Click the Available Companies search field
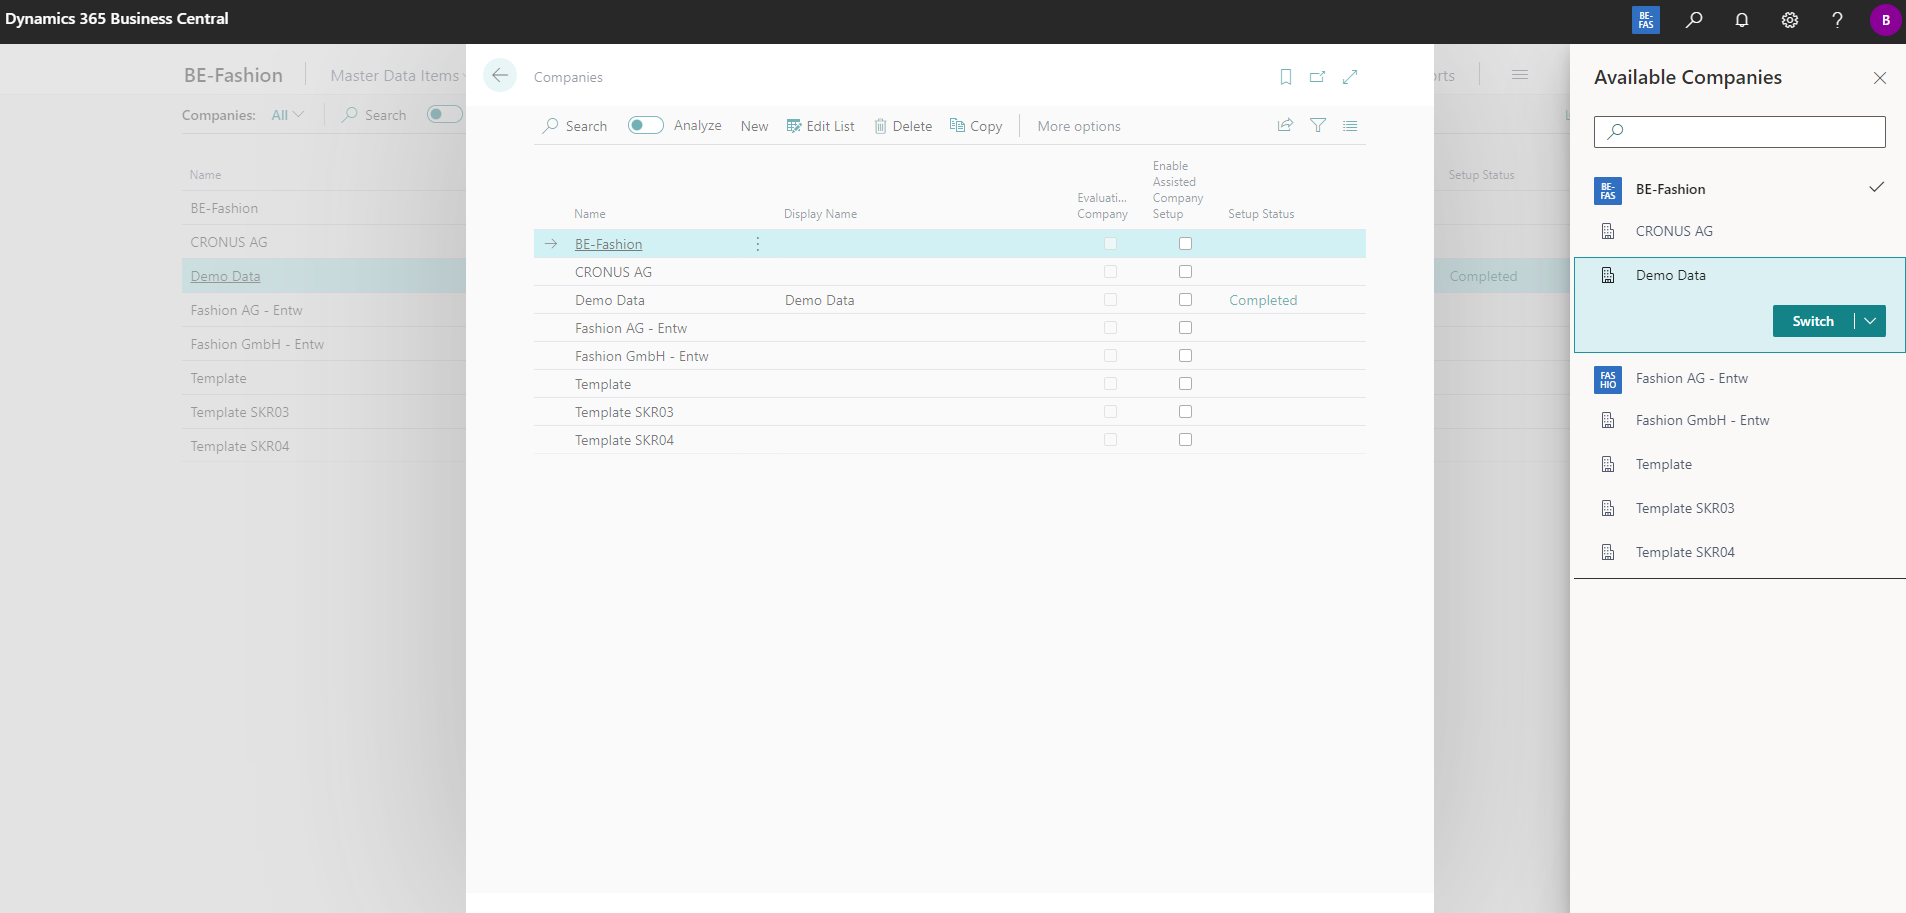 [x=1737, y=131]
